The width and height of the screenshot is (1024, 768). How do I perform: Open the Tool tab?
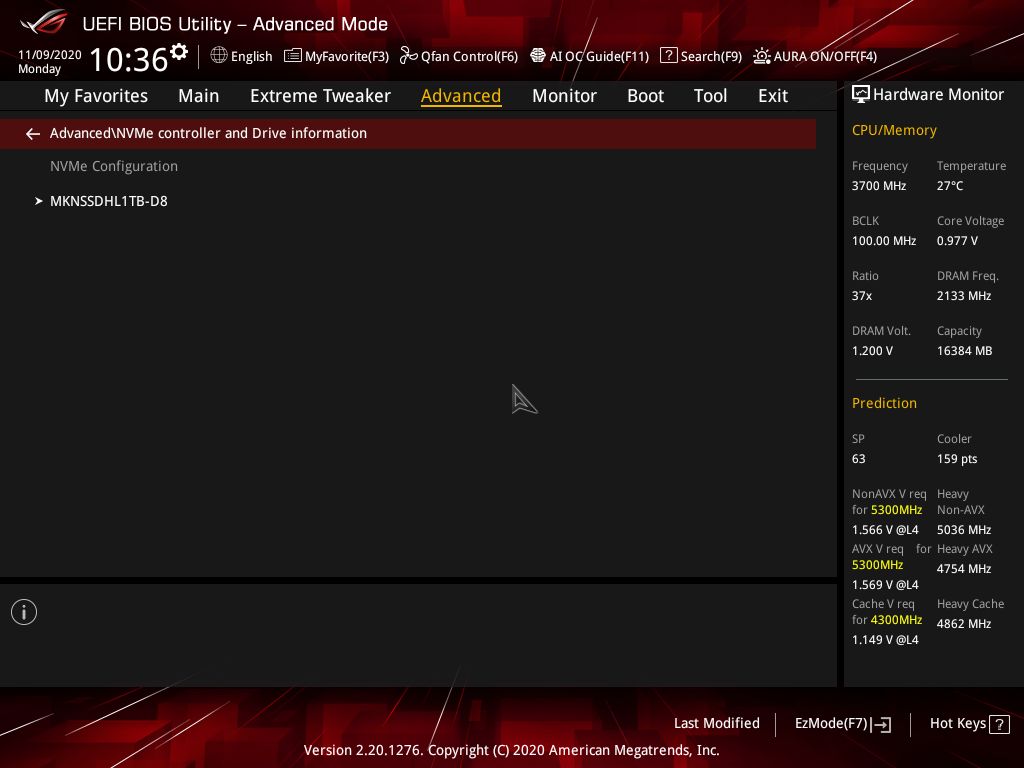coord(710,96)
